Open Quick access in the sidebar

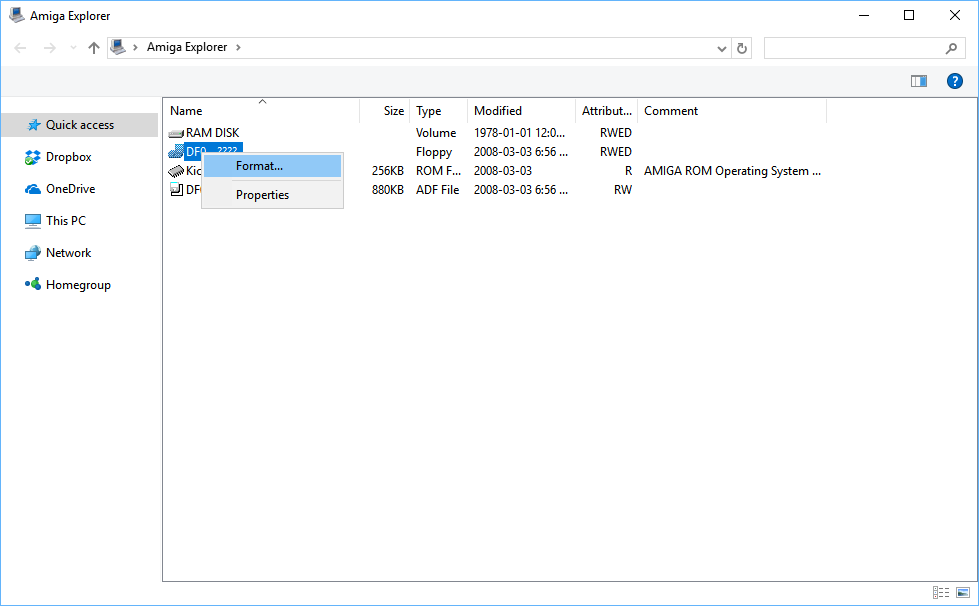[79, 125]
